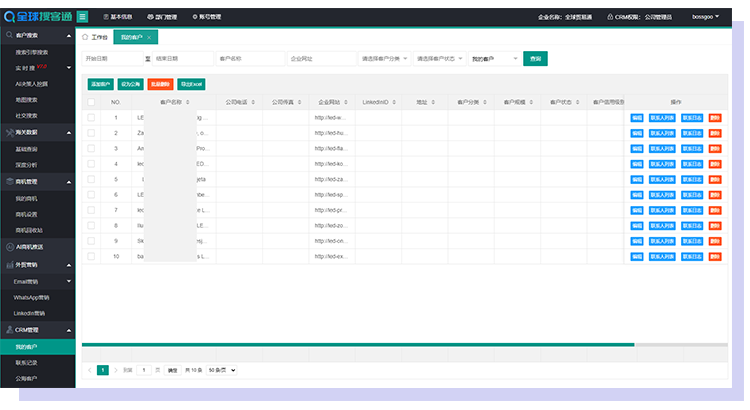Close the 我的客户 tab with its X
Screen dimensions: 750x410
[149, 37]
